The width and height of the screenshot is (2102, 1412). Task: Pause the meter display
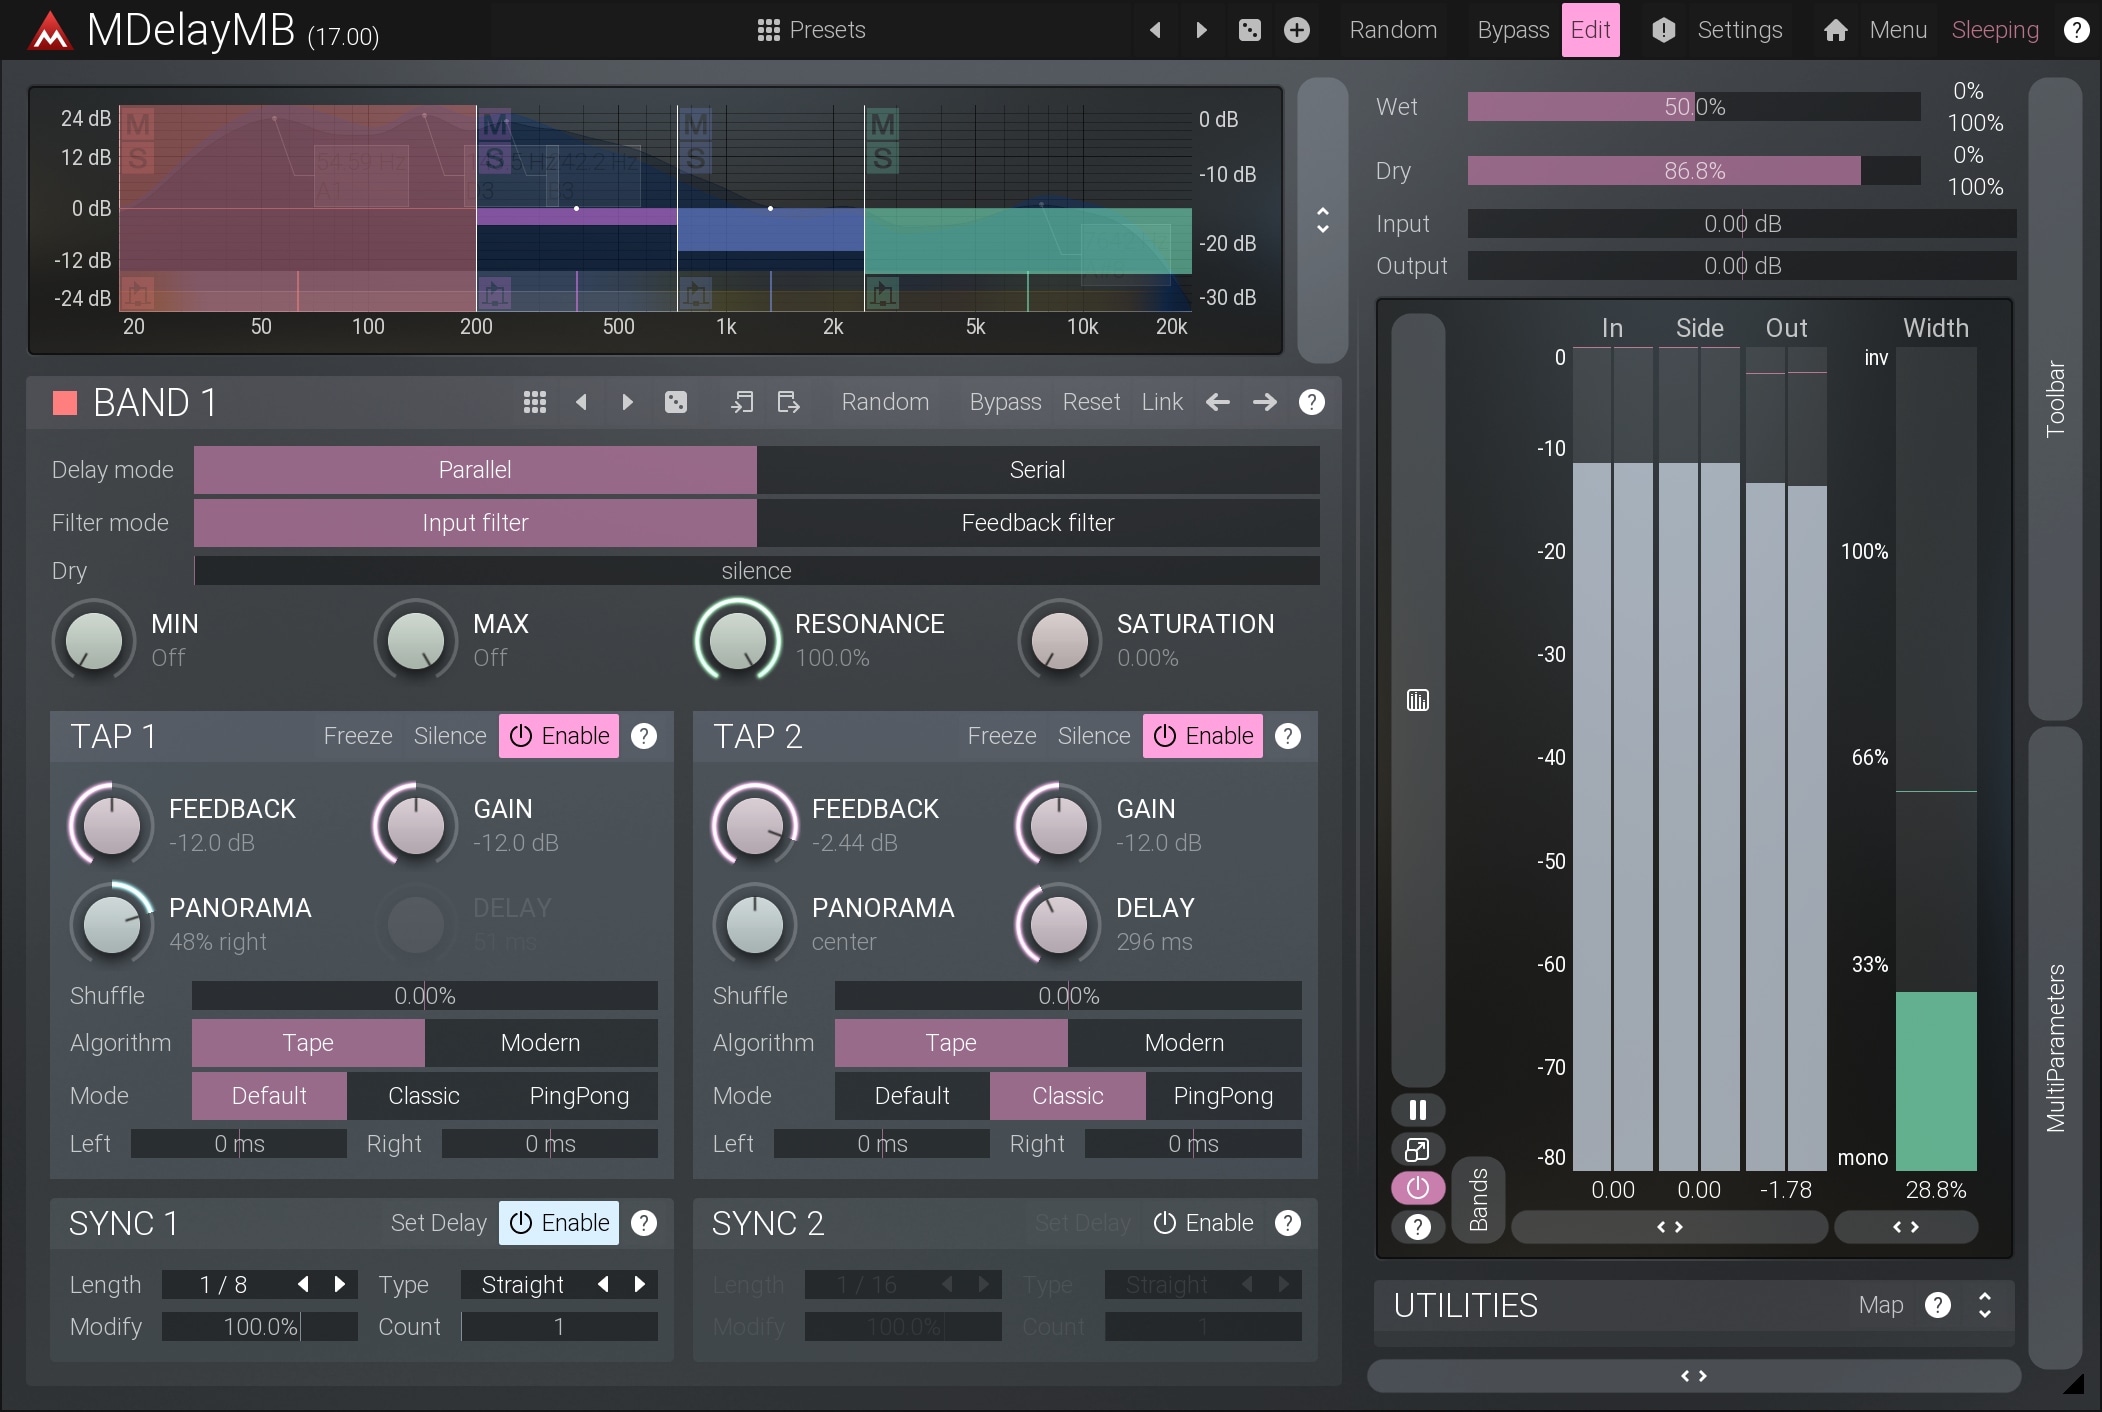[x=1417, y=1110]
